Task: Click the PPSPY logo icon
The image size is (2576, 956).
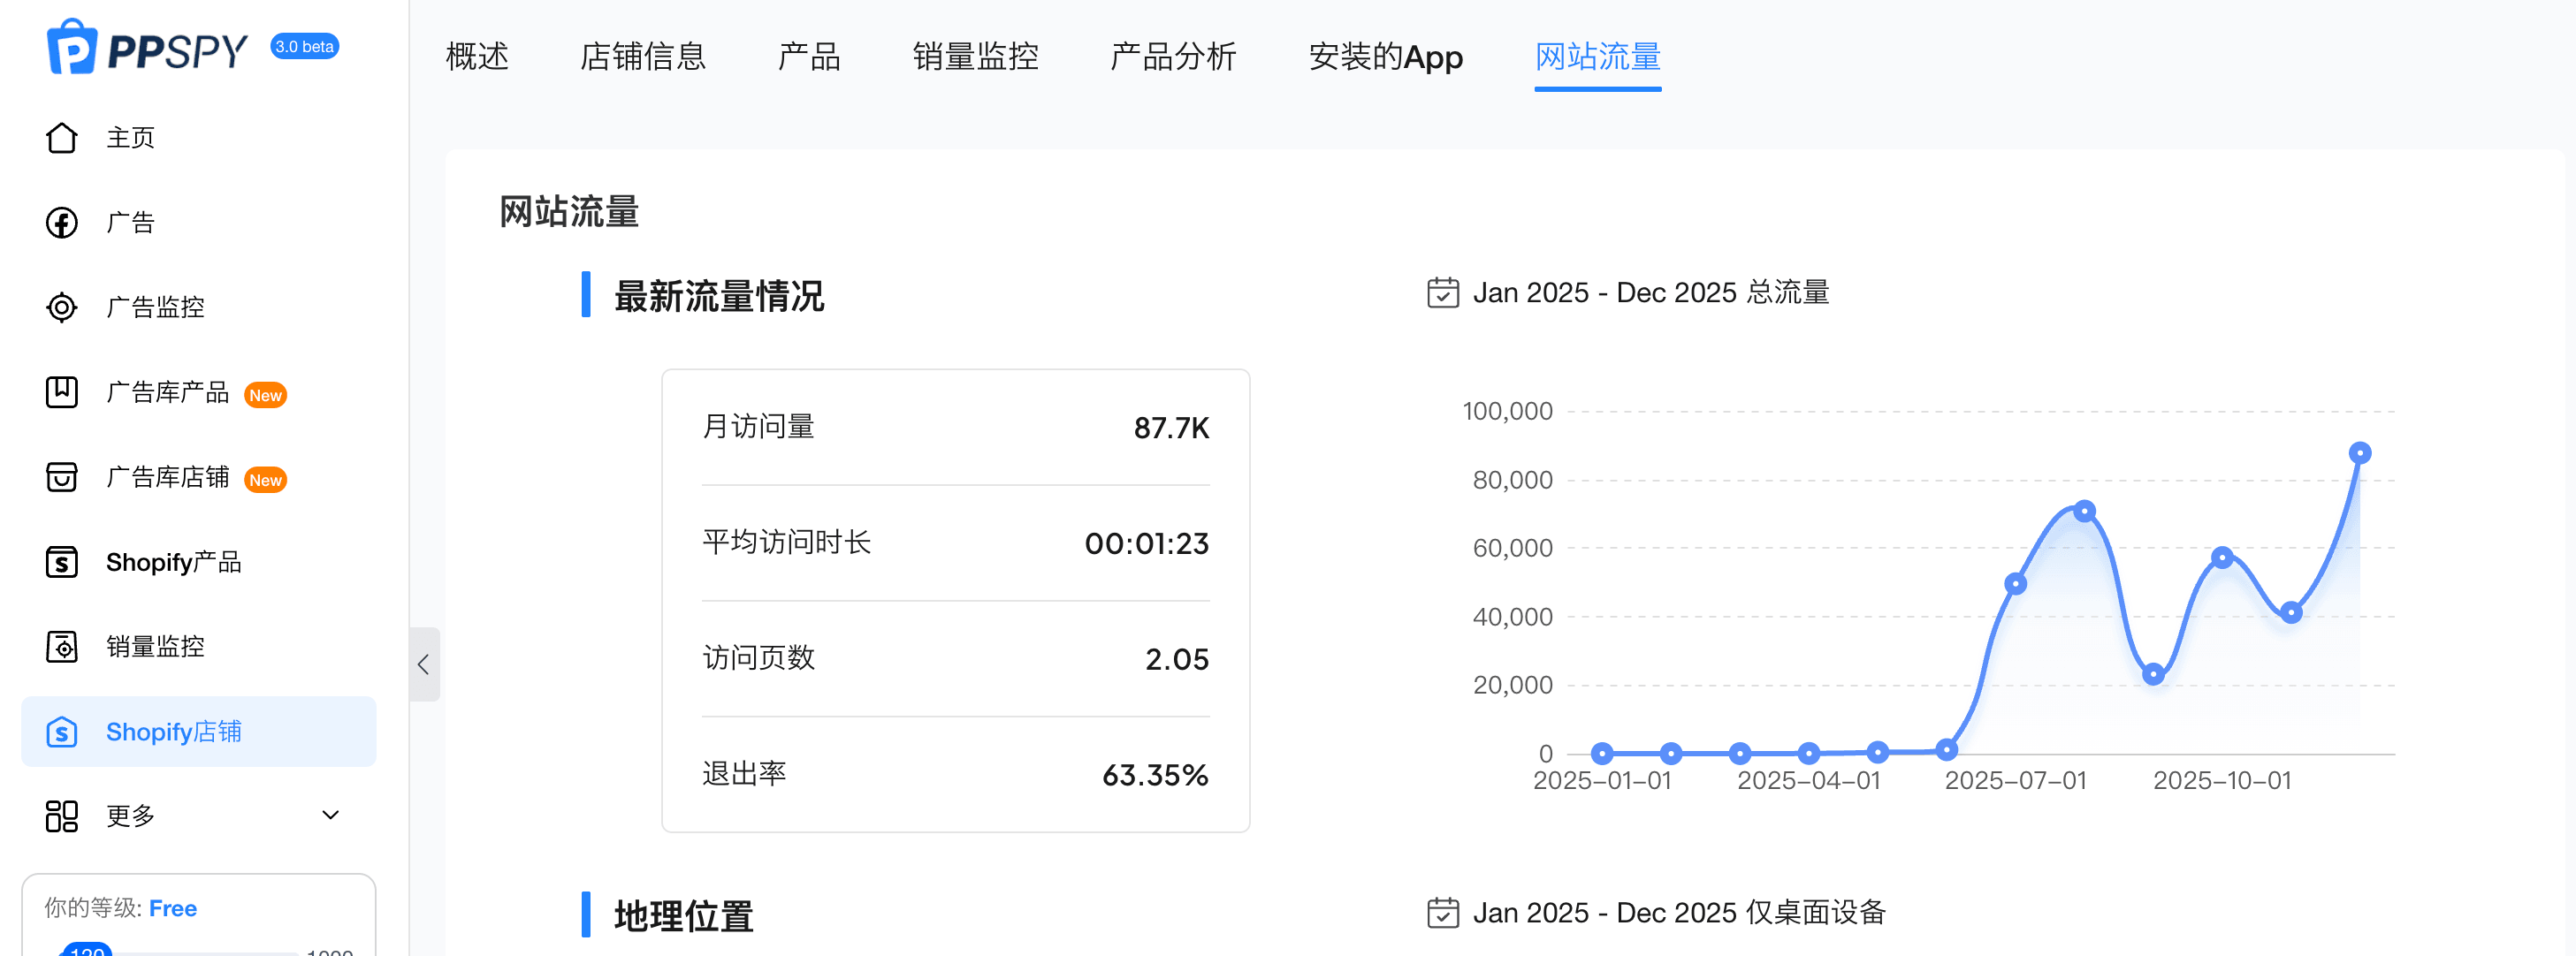Action: 72,47
